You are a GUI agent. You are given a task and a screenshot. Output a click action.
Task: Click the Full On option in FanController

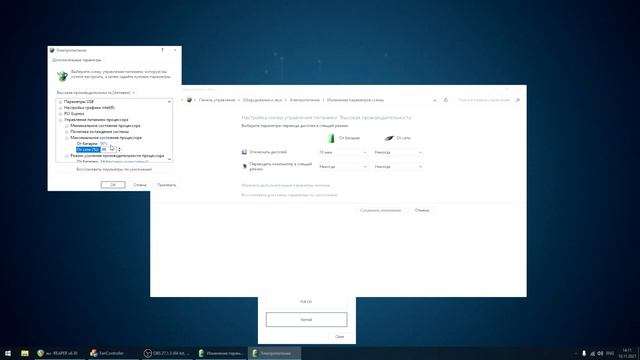306,302
